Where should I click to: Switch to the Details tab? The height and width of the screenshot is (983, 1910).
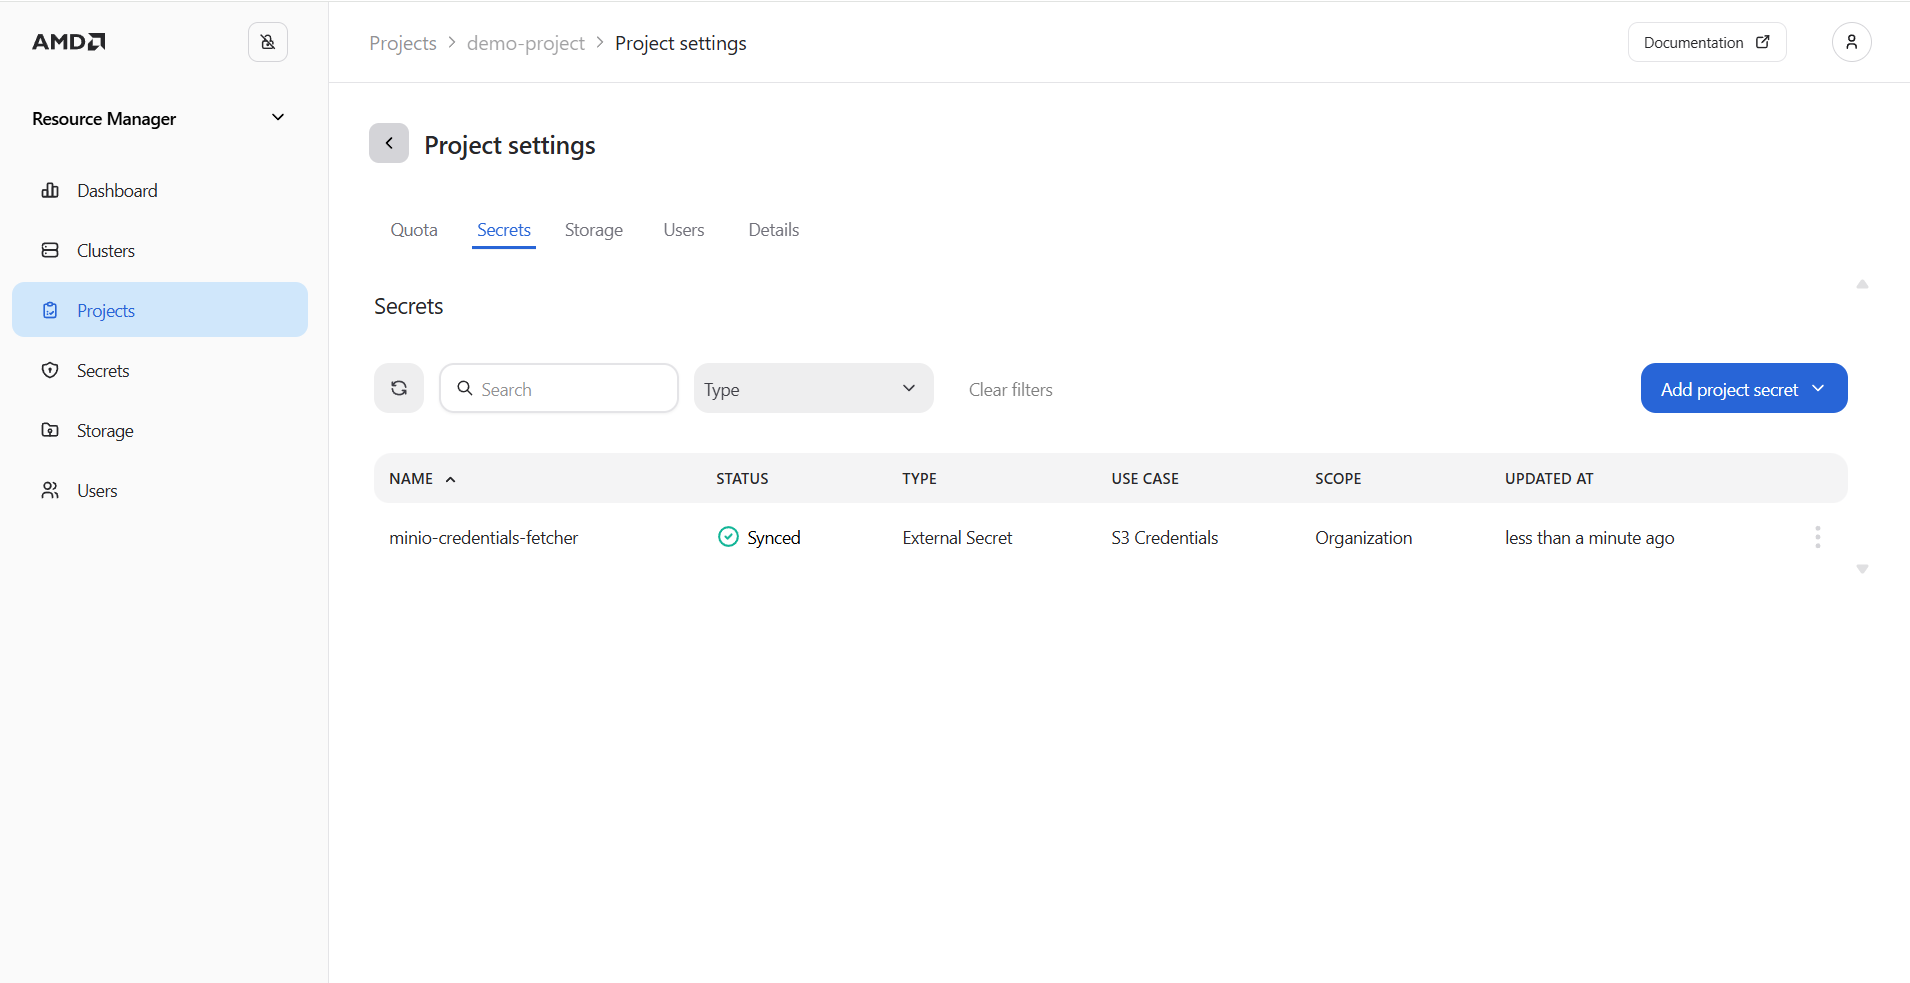774,230
